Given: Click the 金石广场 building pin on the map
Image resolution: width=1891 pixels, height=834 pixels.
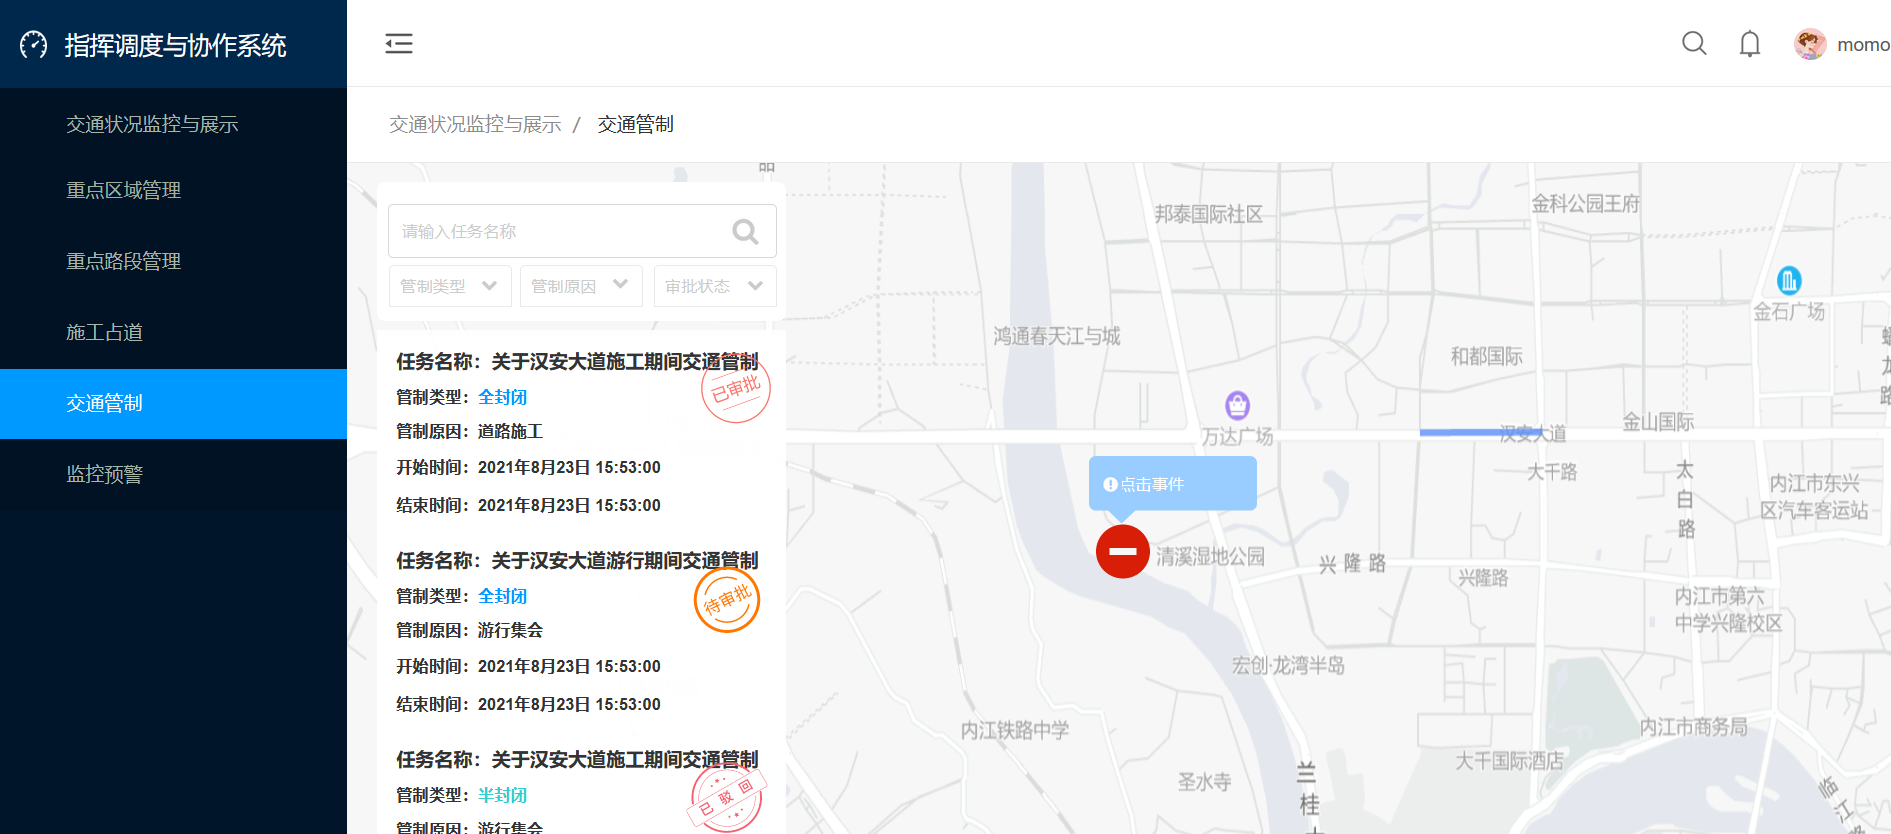Looking at the screenshot, I should pos(1789,280).
